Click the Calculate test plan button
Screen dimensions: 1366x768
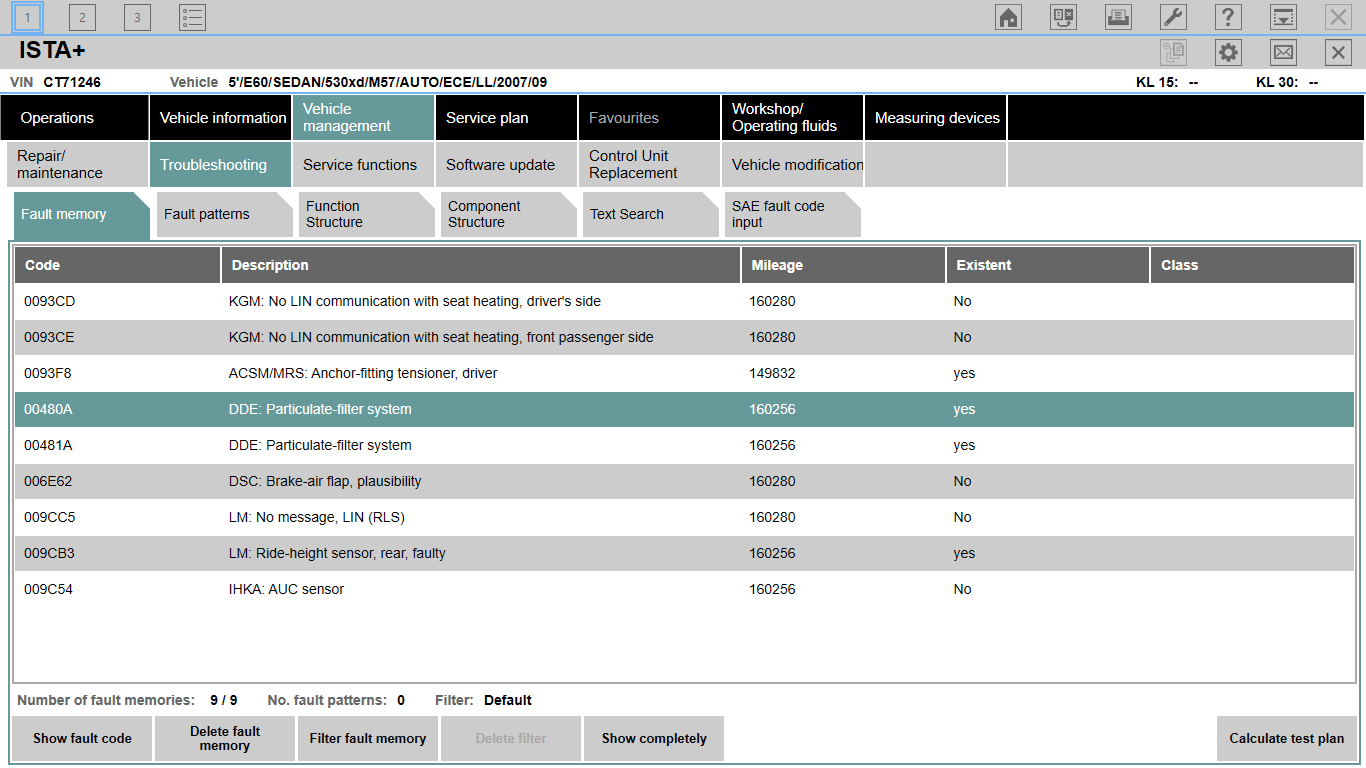[x=1287, y=738]
